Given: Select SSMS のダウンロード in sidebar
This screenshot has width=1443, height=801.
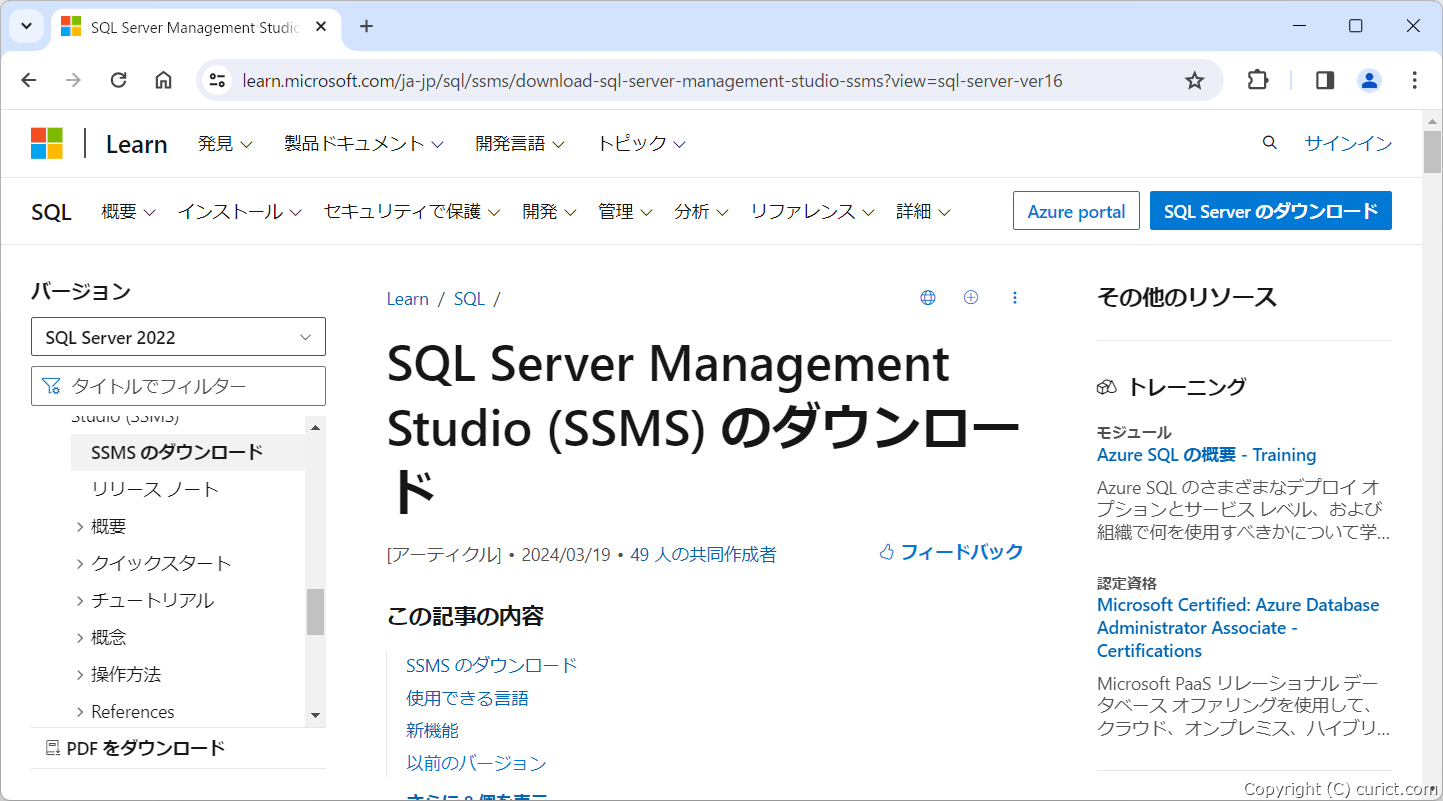Looking at the screenshot, I should coord(188,452).
